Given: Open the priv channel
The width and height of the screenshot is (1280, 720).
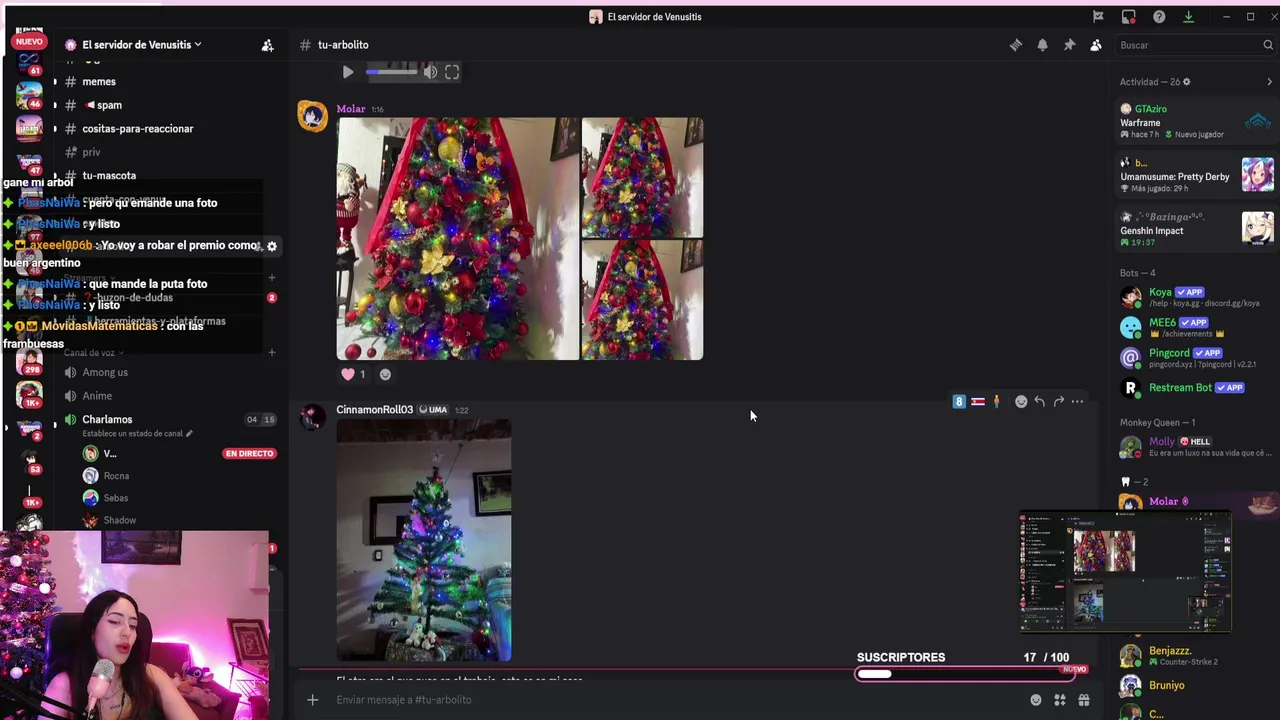Looking at the screenshot, I should [91, 152].
